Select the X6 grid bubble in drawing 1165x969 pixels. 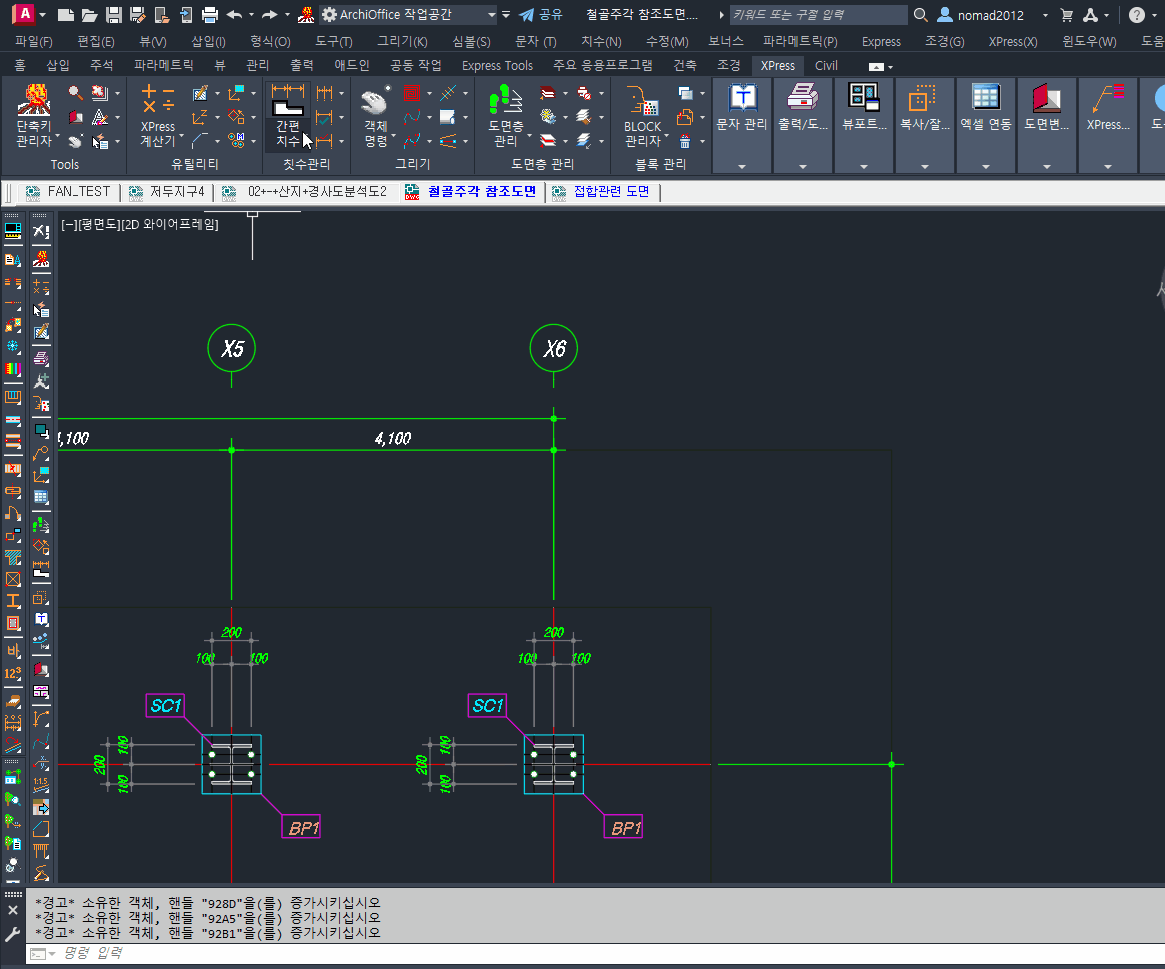click(554, 349)
